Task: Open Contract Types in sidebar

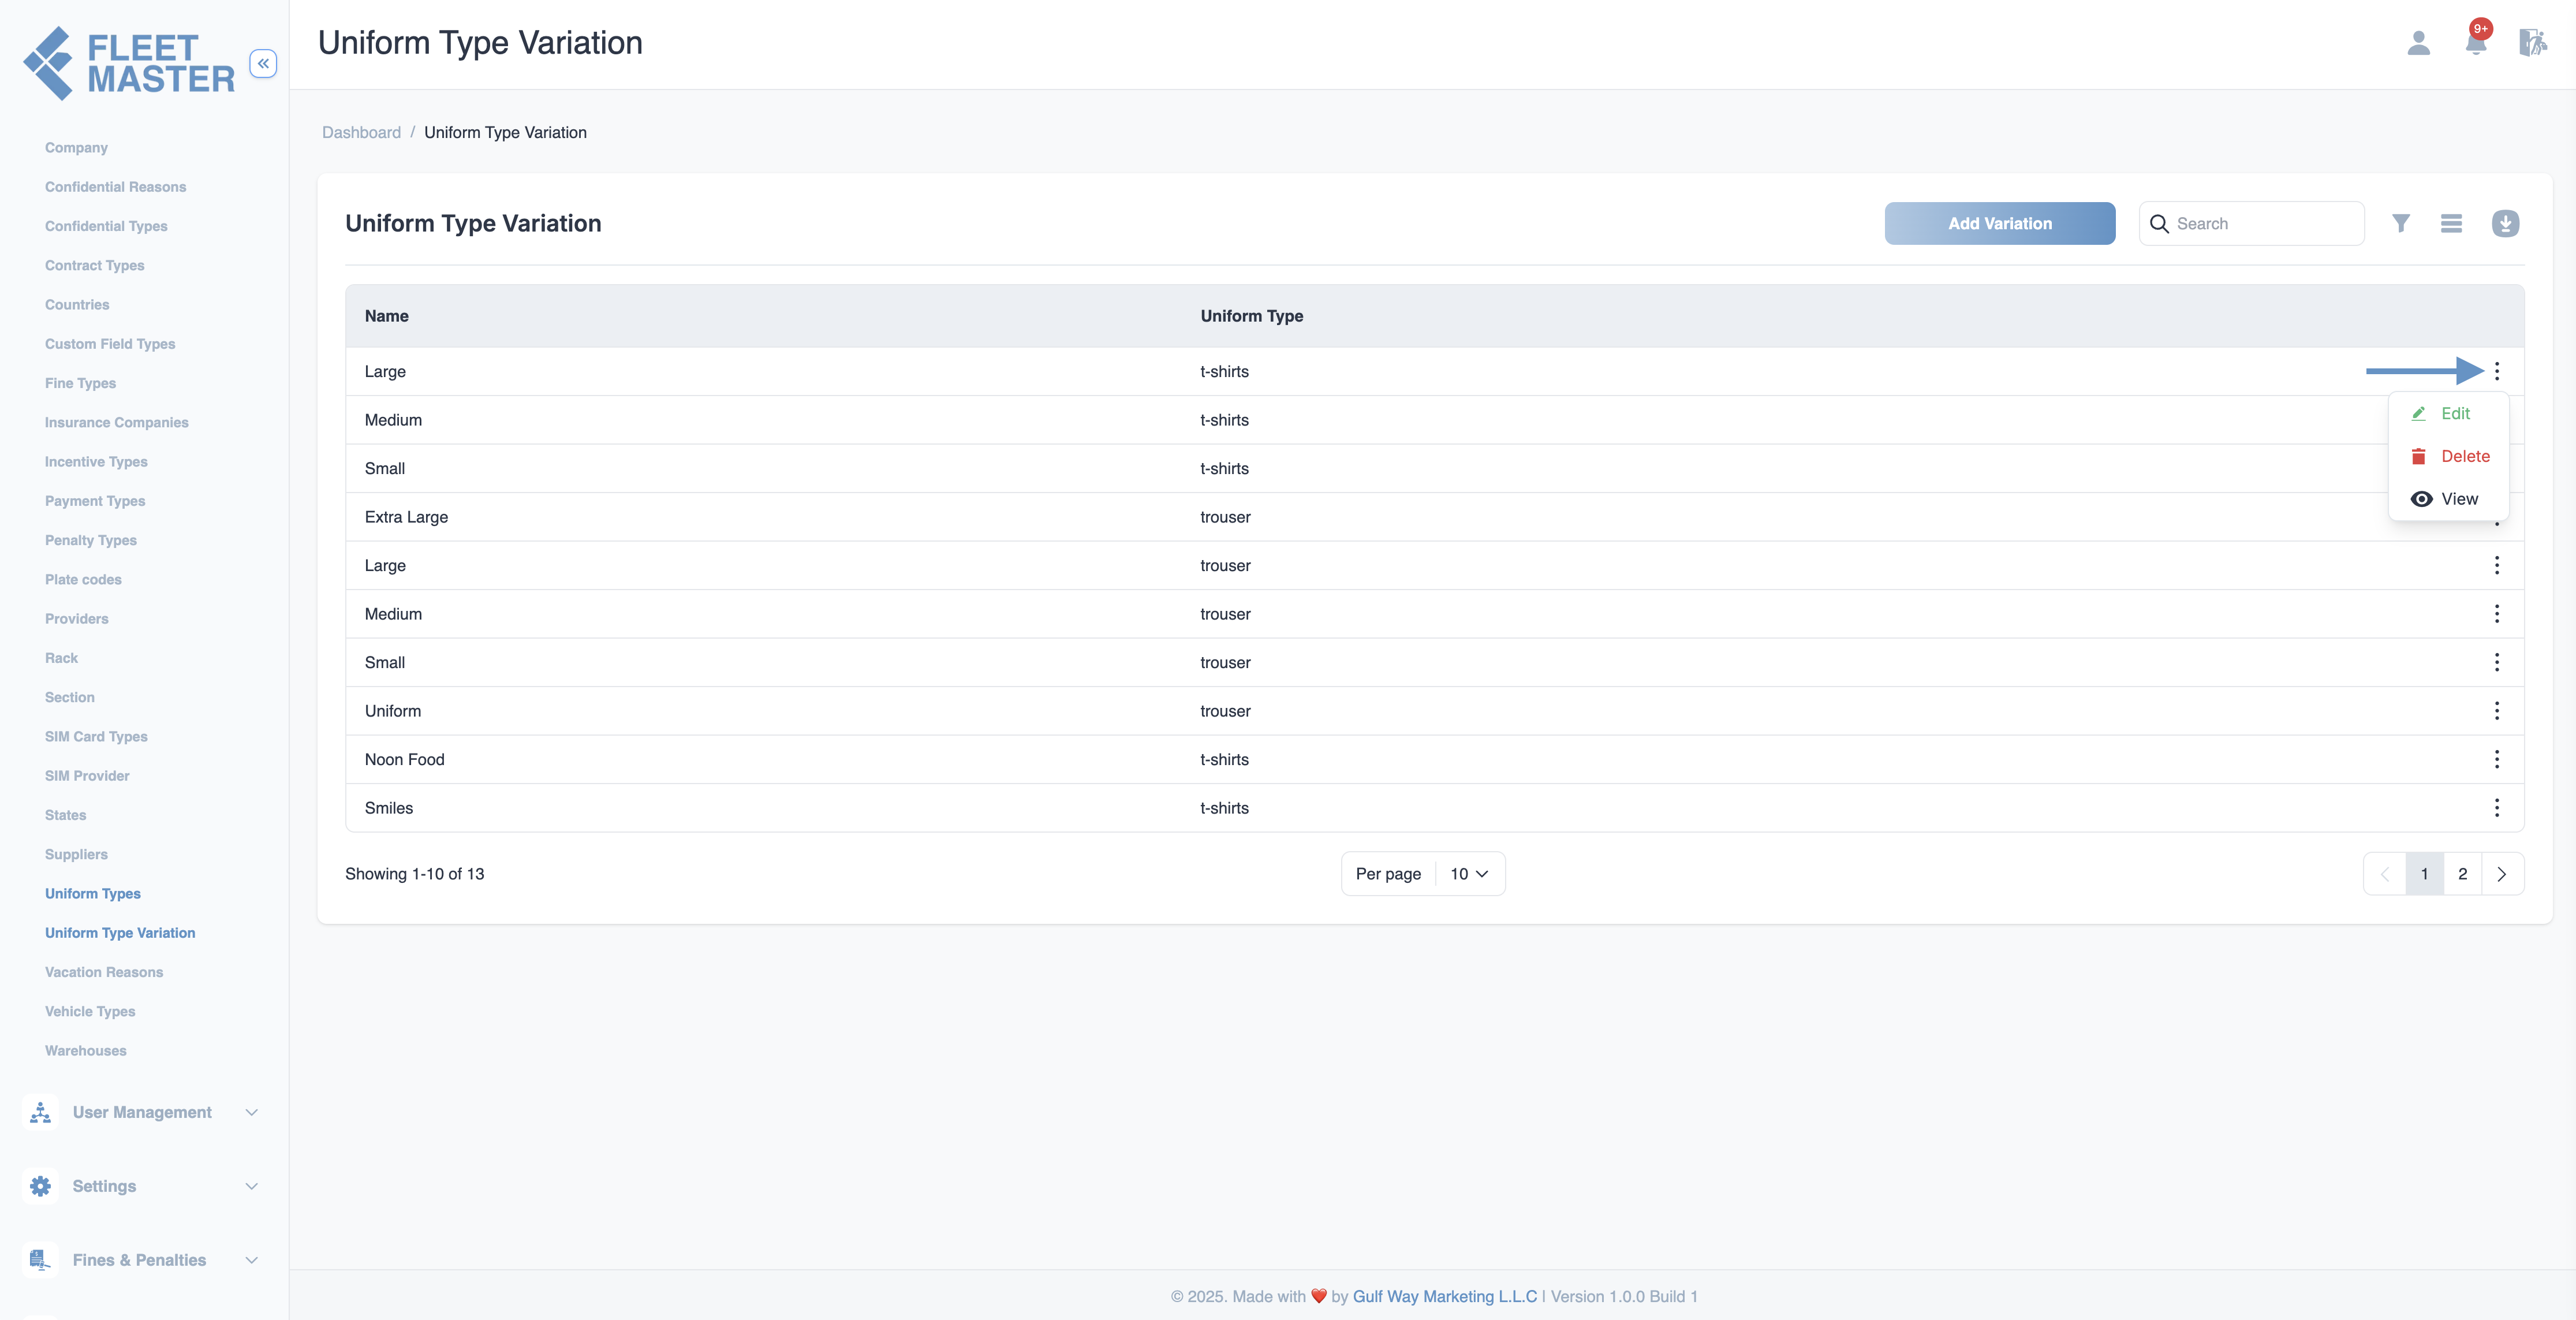Action: 94,265
